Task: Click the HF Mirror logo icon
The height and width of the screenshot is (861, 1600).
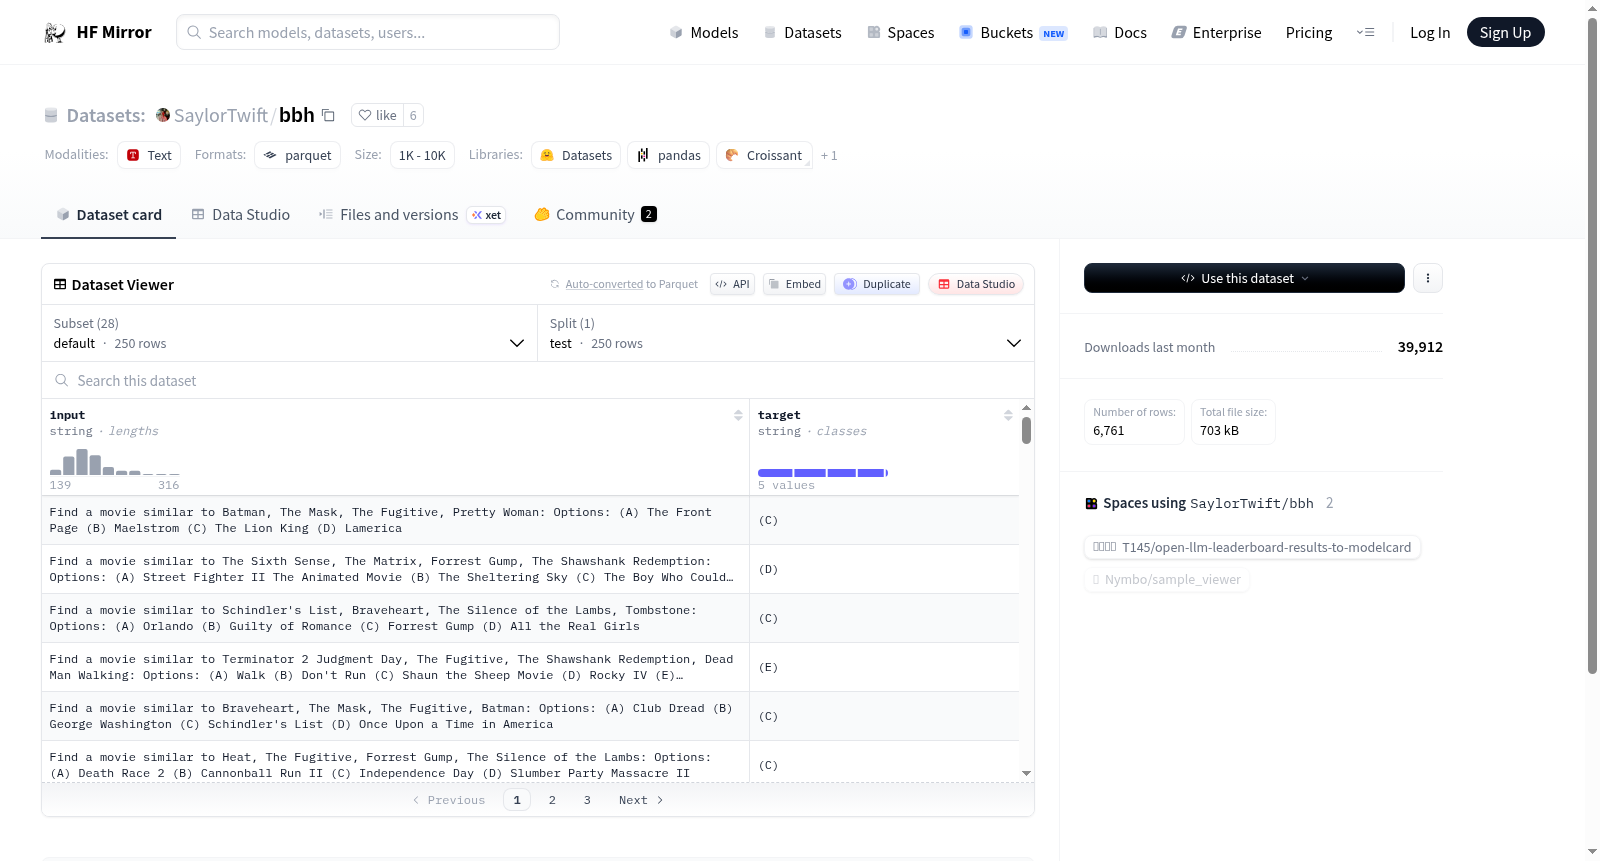Action: tap(55, 33)
